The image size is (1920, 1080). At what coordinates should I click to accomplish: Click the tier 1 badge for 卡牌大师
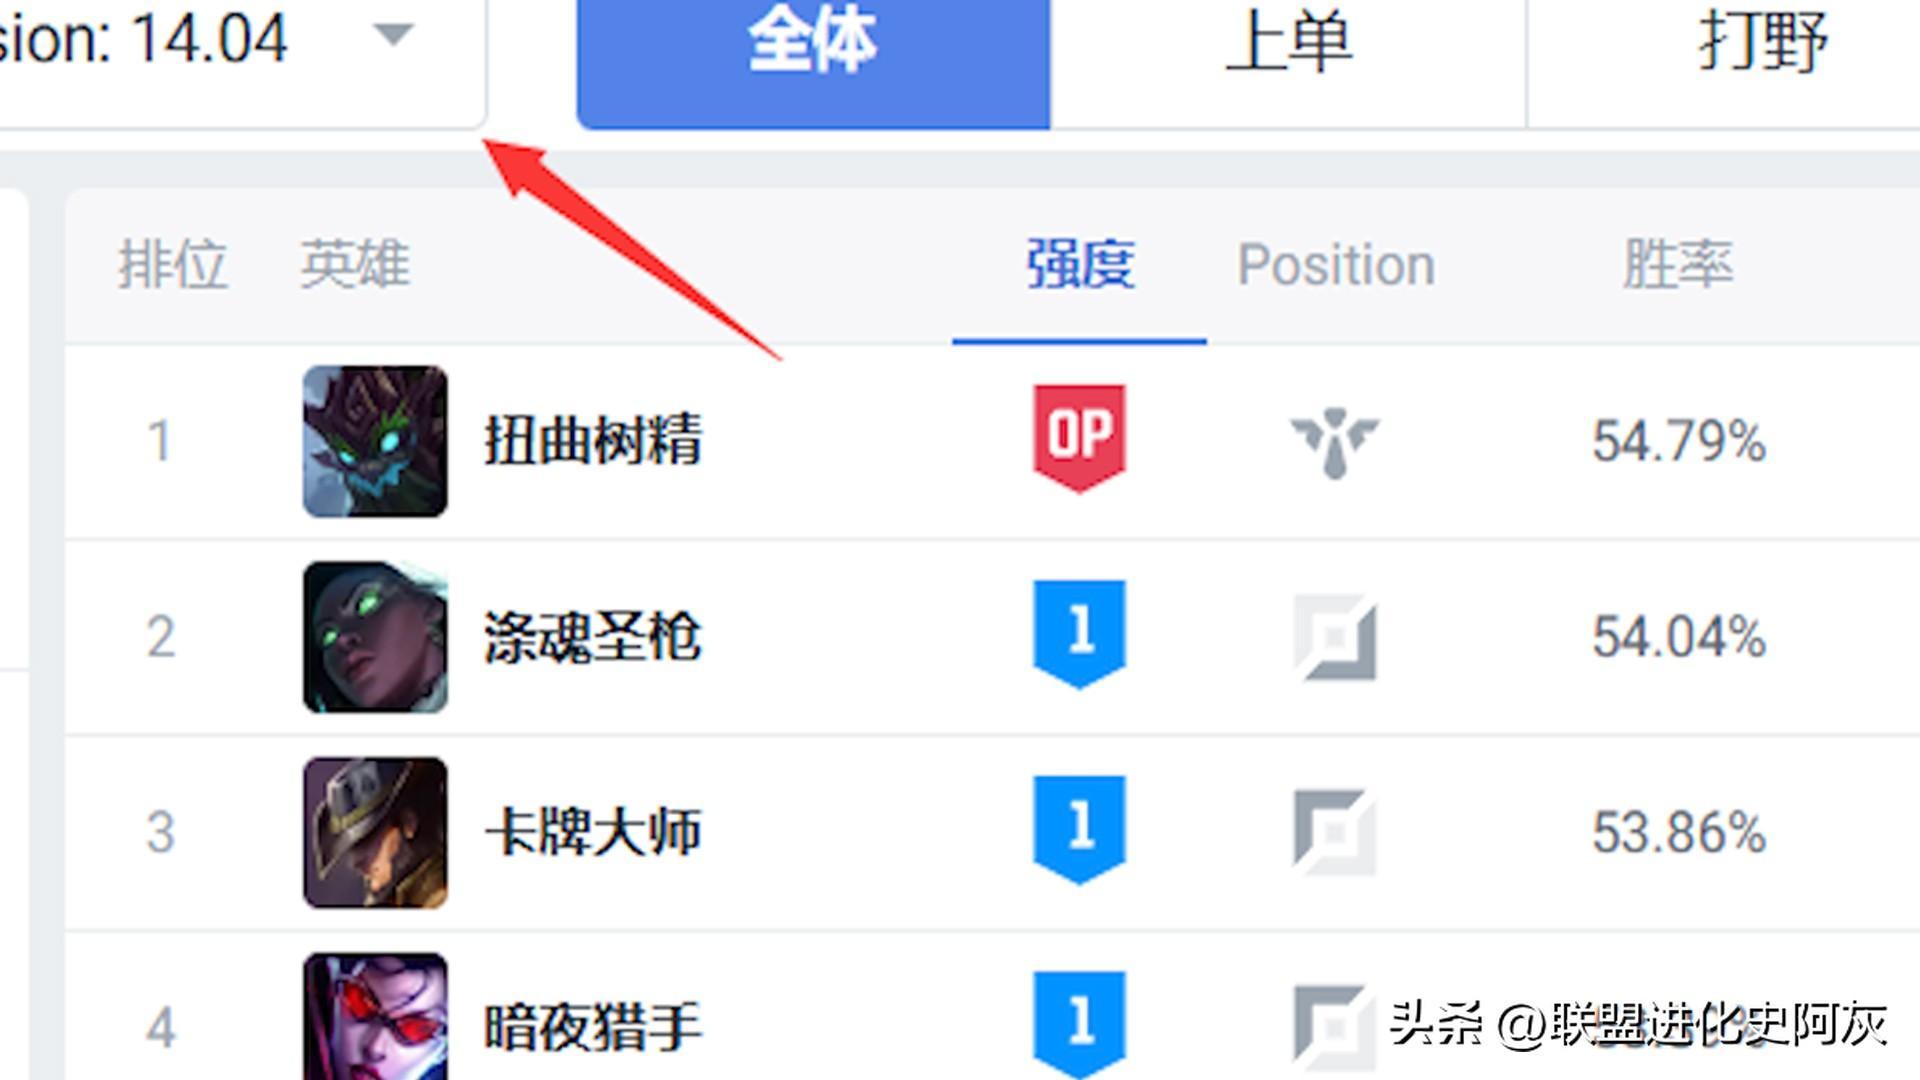pyautogui.click(x=1079, y=830)
